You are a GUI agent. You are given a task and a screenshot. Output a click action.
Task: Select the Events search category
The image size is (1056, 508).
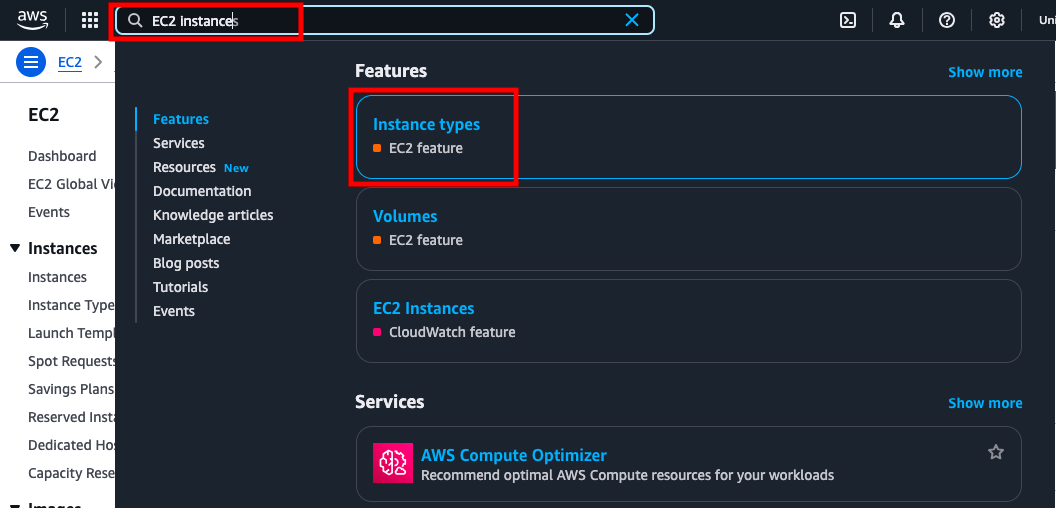coord(174,311)
